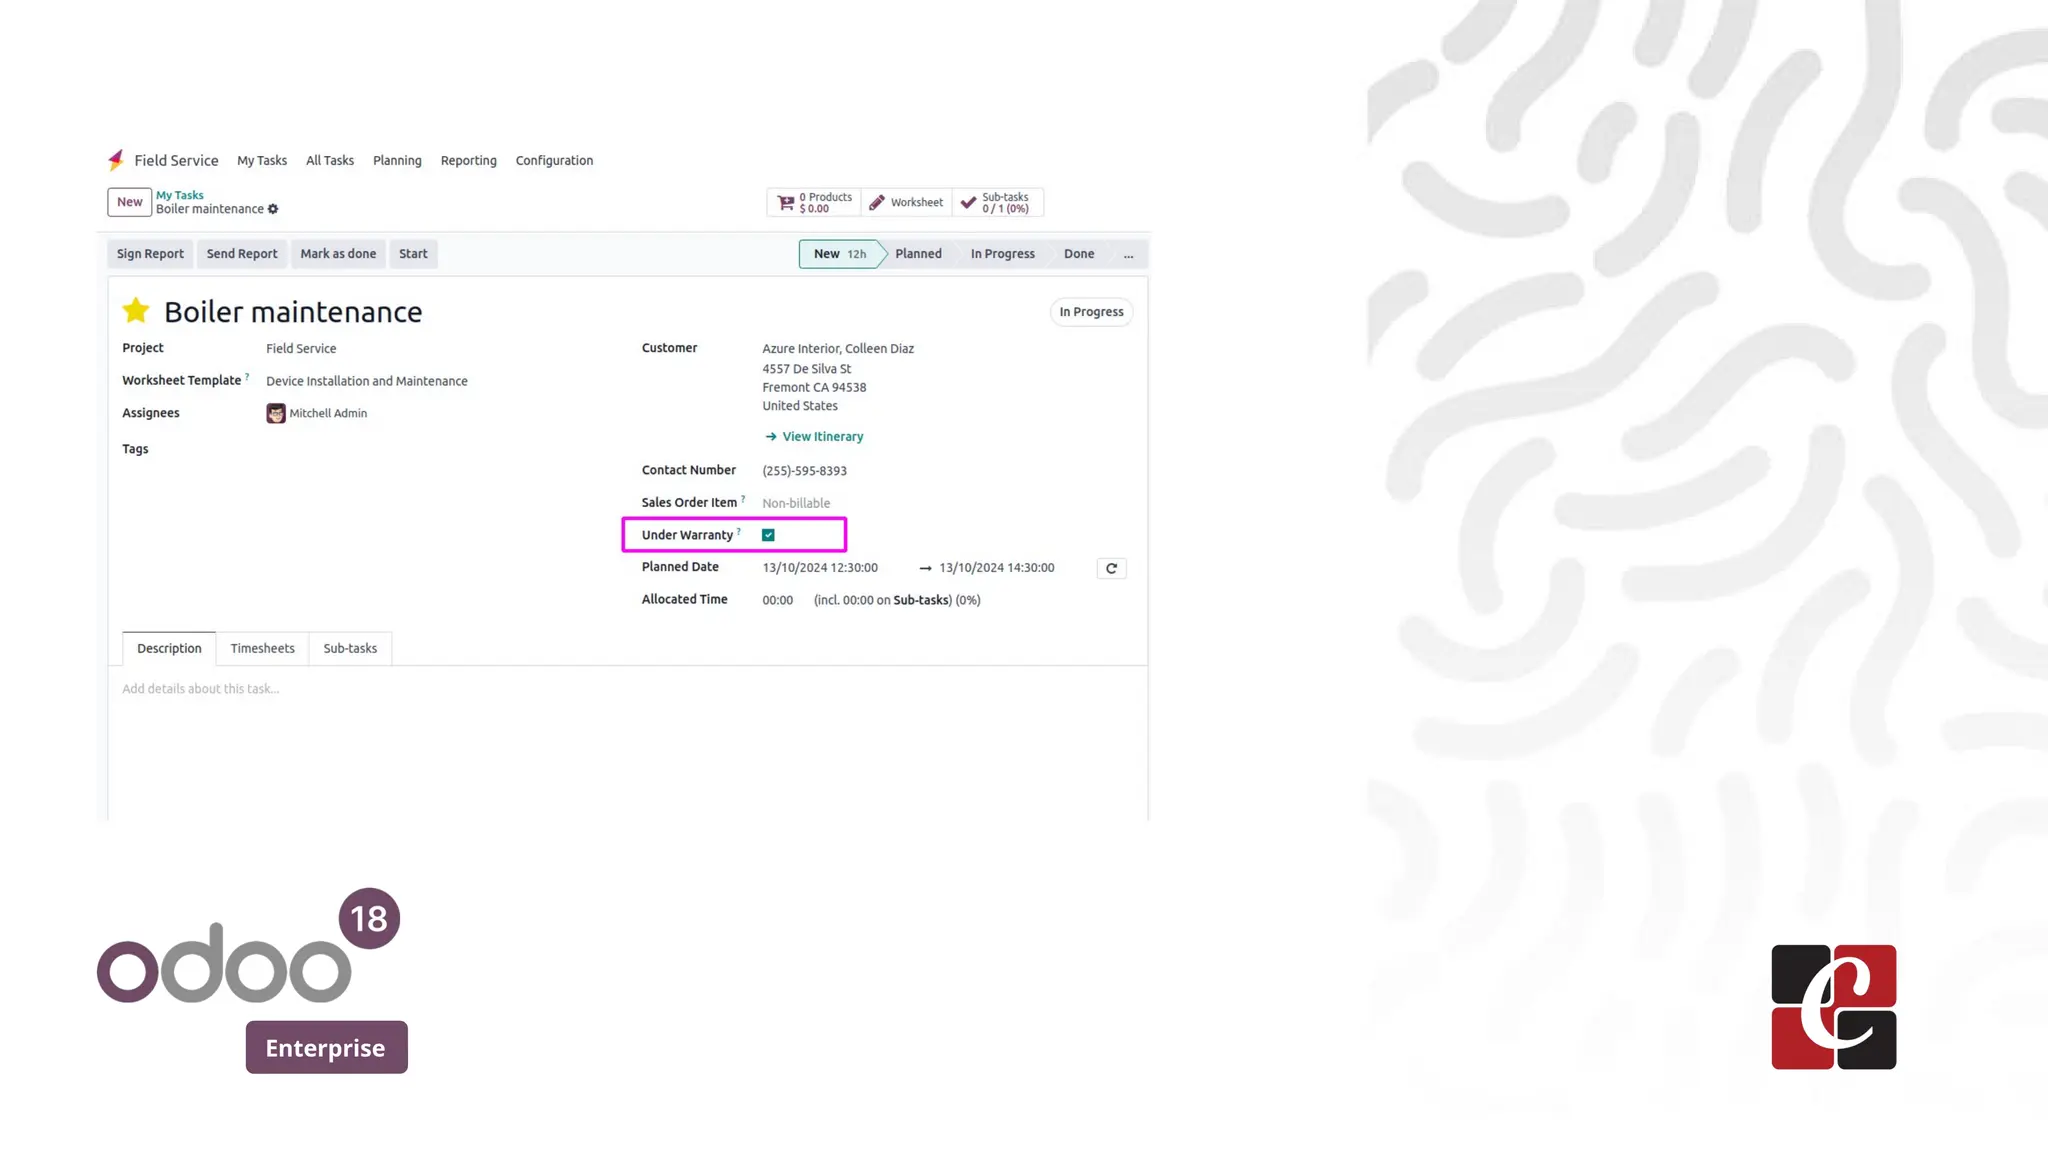Click the planned date refresh icon
The image size is (2048, 1152).
click(1111, 568)
